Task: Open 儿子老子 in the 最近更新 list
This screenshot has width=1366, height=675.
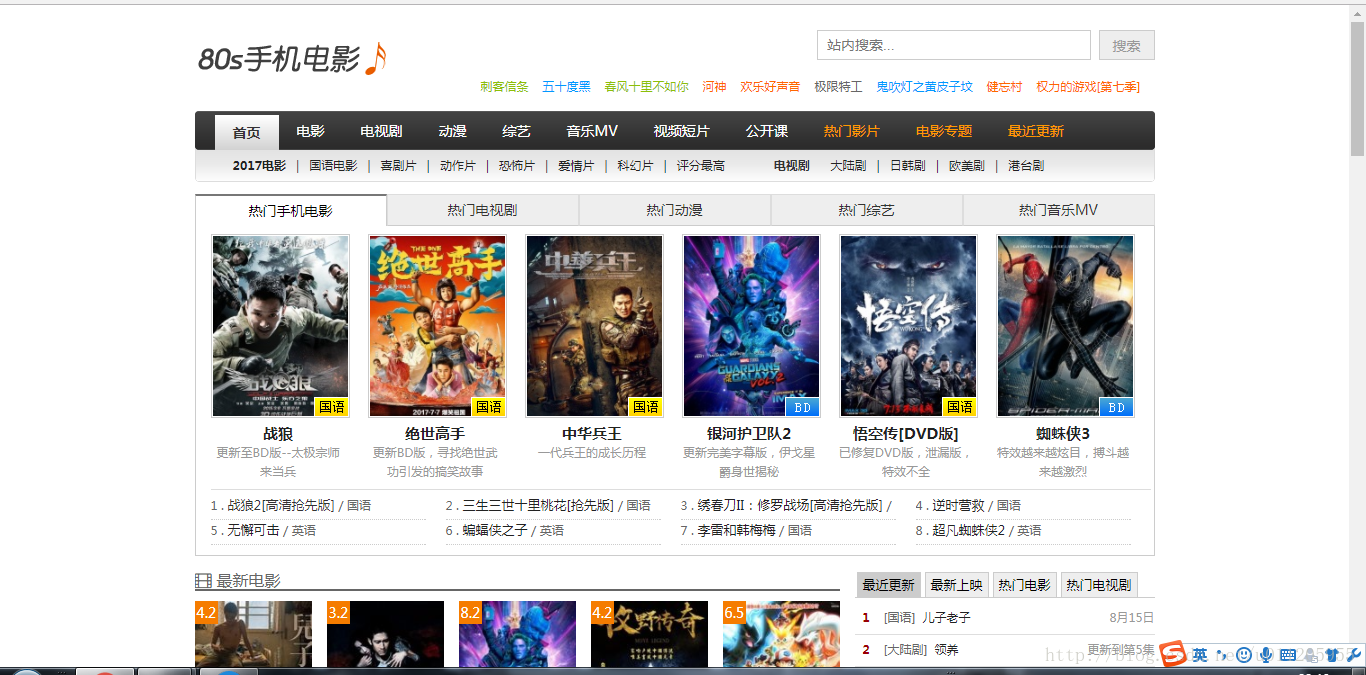Action: coord(946,618)
